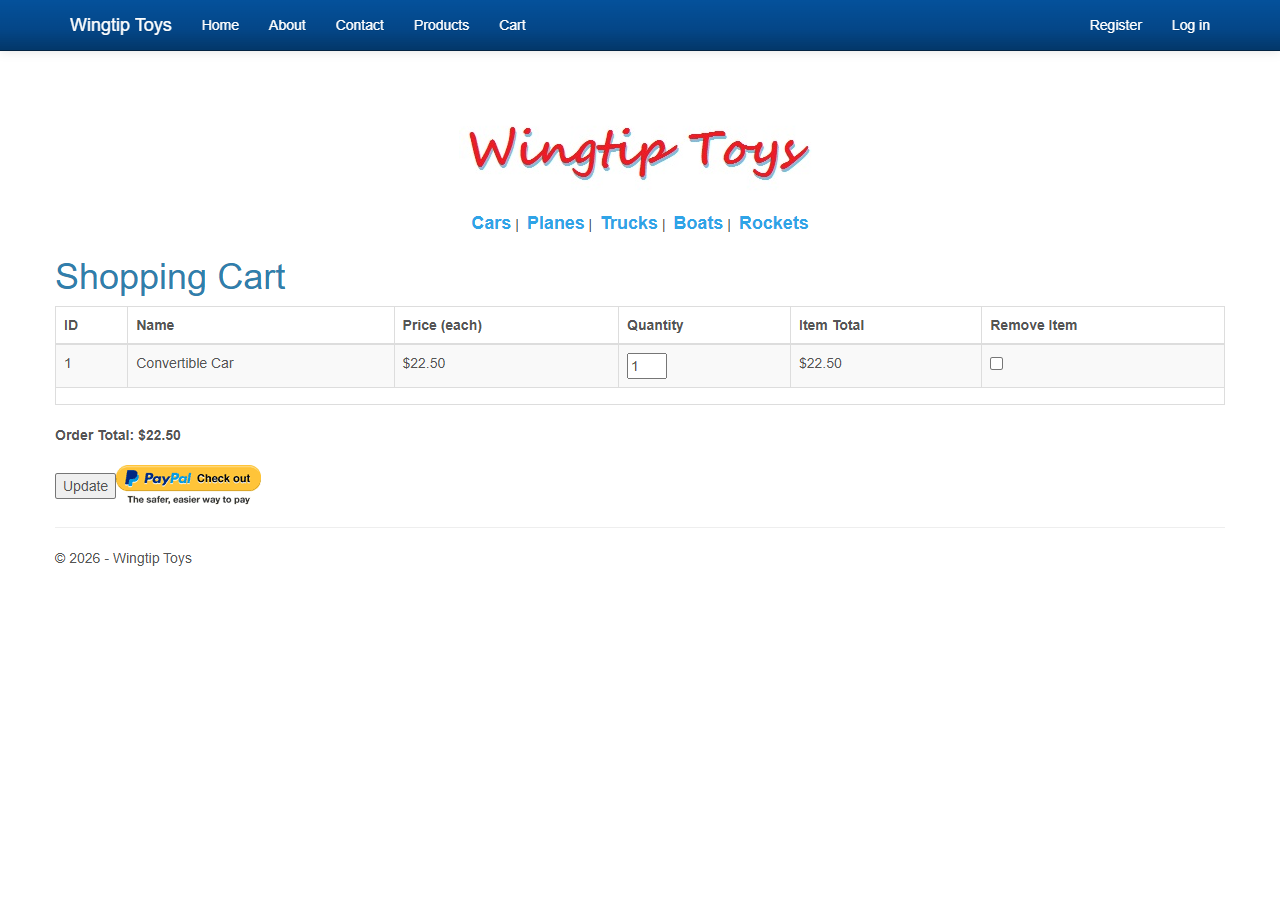Click the Quantity input field
Screen dimensions: 1280x900
tap(646, 365)
